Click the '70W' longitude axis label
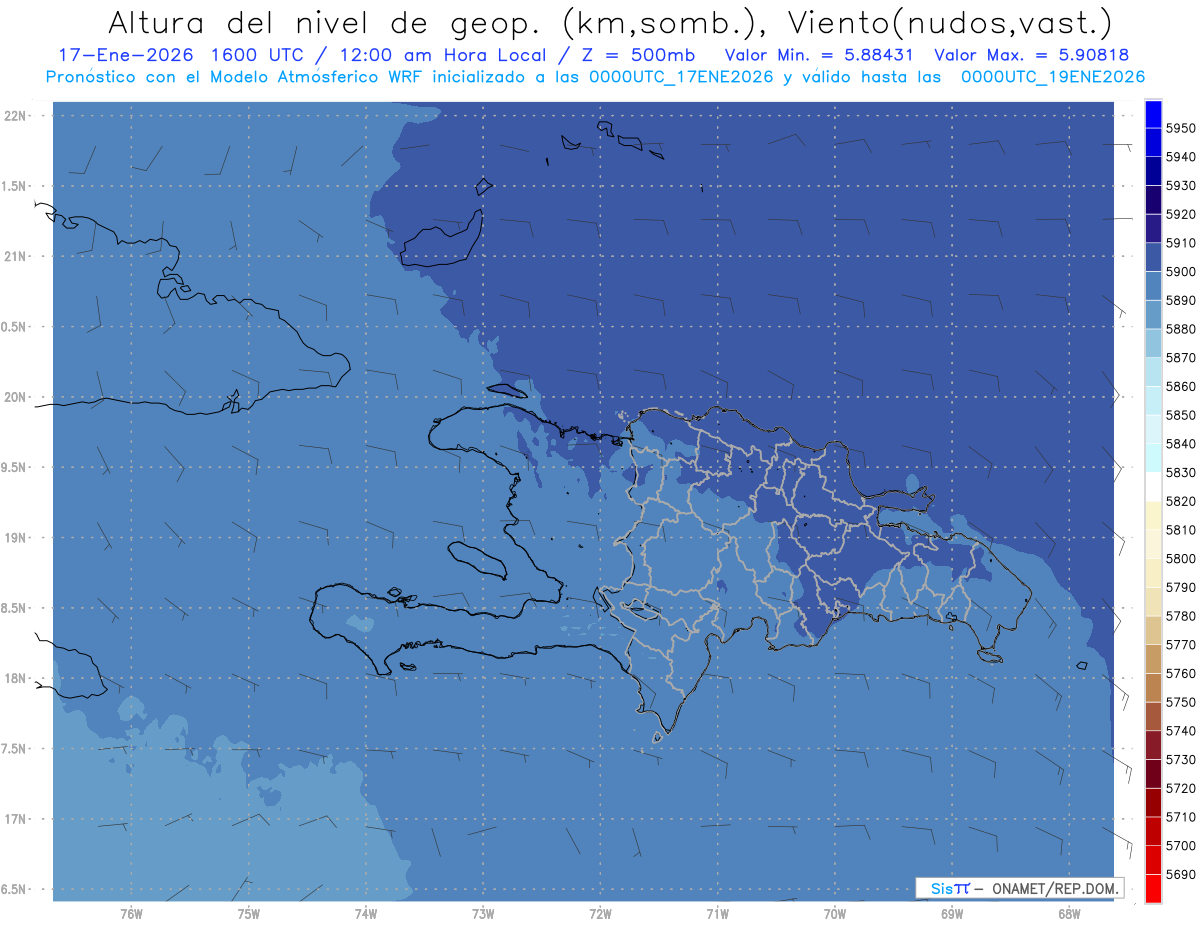The image size is (1200, 927). (835, 914)
